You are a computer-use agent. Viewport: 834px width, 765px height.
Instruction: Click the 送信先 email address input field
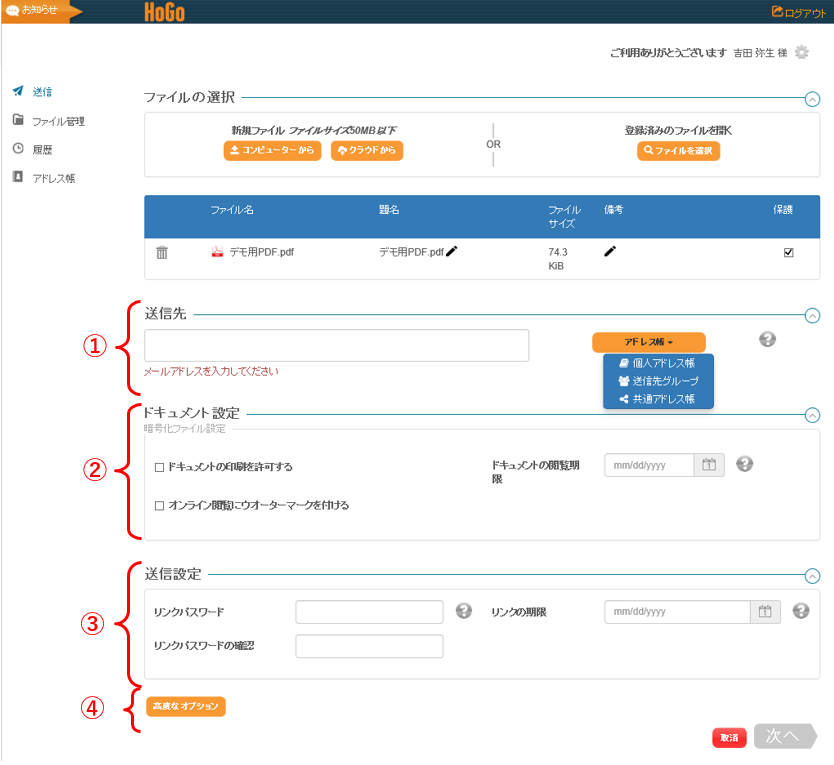click(x=336, y=345)
